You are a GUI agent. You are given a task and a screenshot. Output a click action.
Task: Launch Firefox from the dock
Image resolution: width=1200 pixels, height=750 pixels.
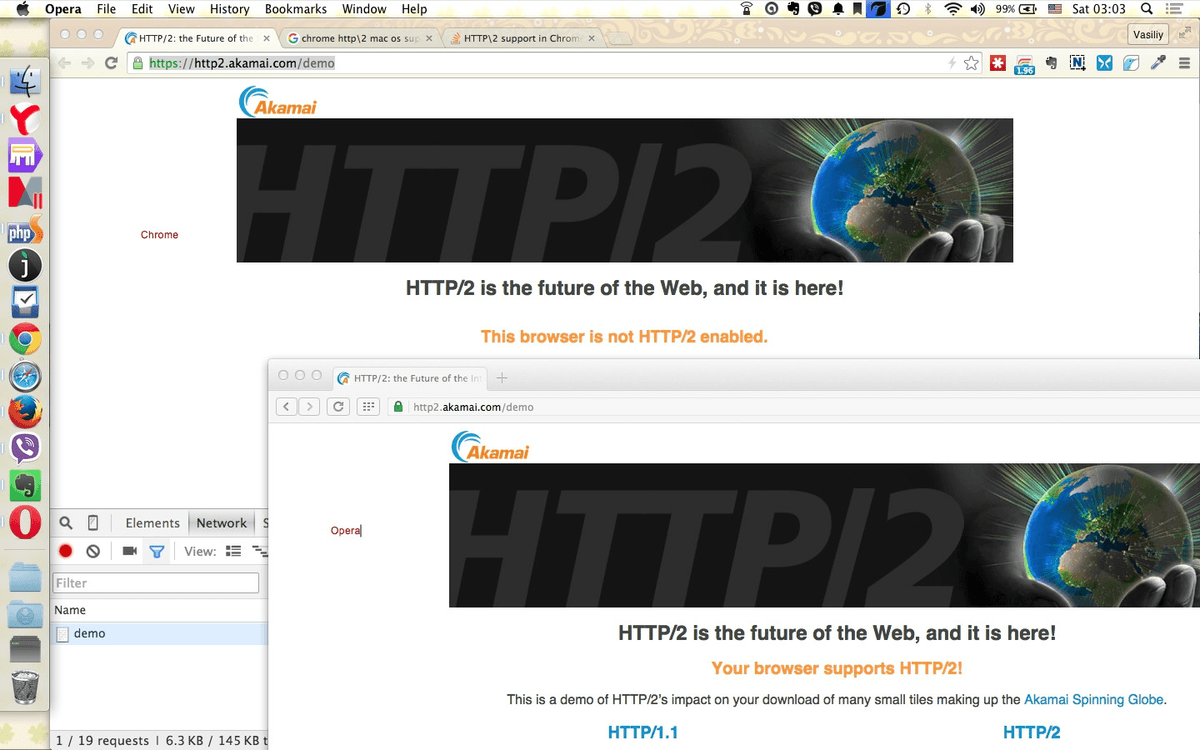[x=25, y=413]
